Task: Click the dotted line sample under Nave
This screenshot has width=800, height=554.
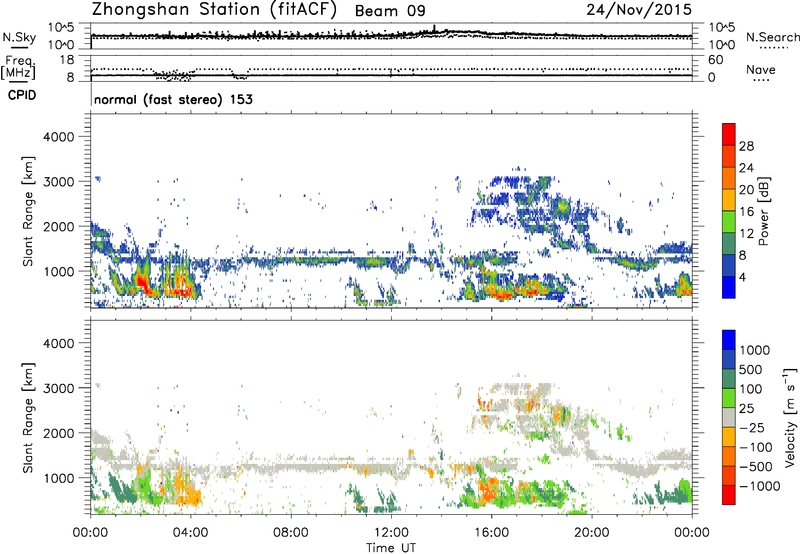Action: coord(761,81)
